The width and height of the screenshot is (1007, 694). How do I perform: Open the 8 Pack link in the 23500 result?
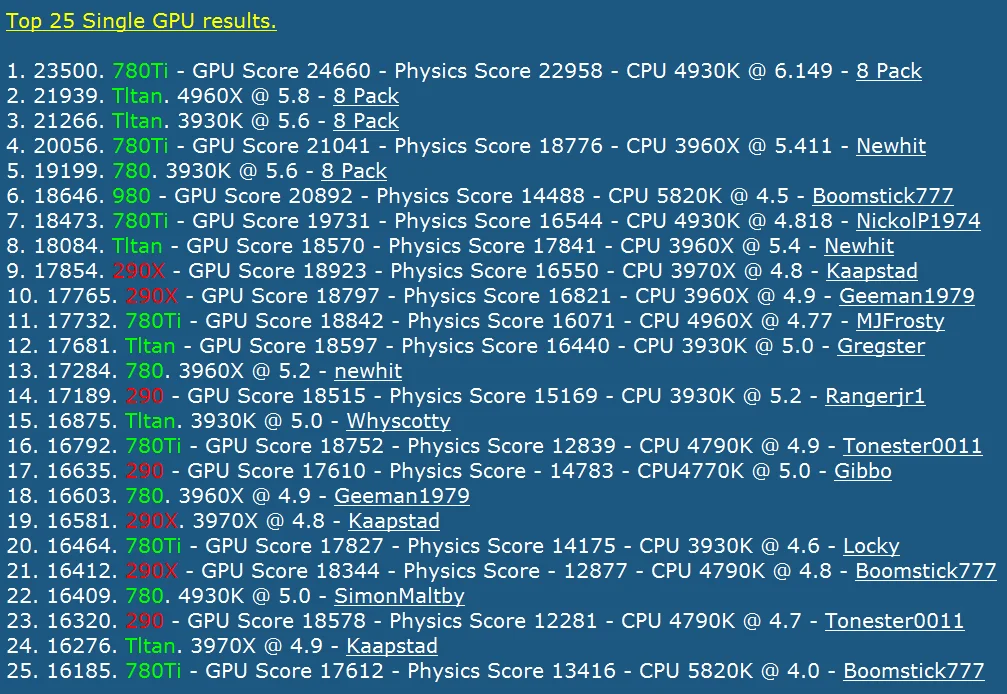click(x=889, y=71)
